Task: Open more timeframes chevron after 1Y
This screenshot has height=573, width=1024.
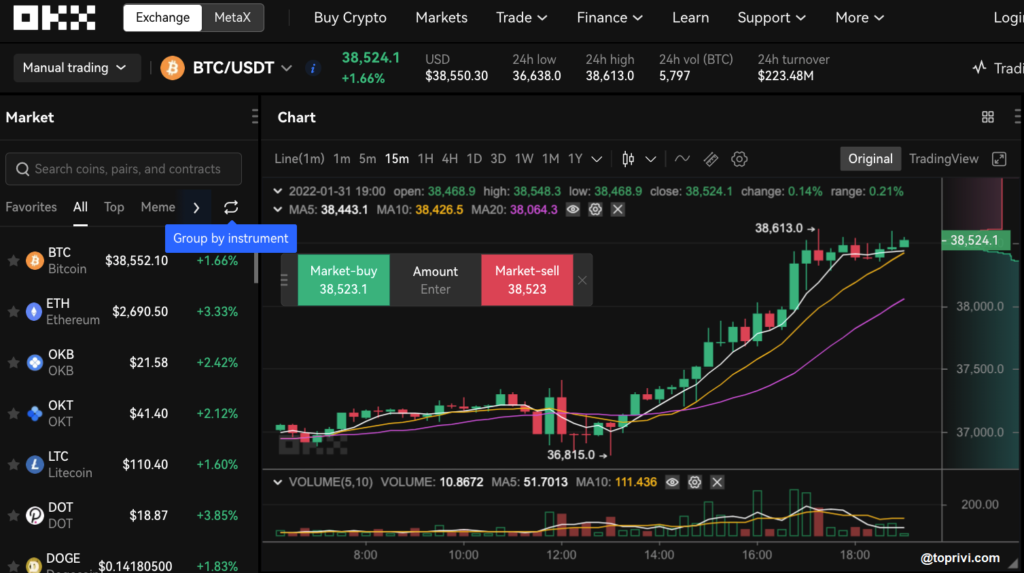Action: 597,159
